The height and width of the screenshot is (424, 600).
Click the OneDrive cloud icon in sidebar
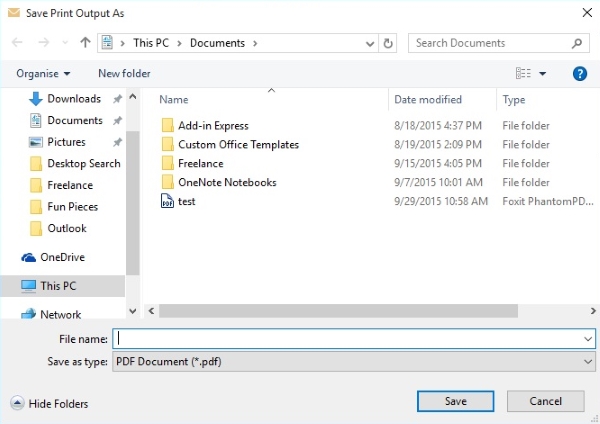coord(28,257)
